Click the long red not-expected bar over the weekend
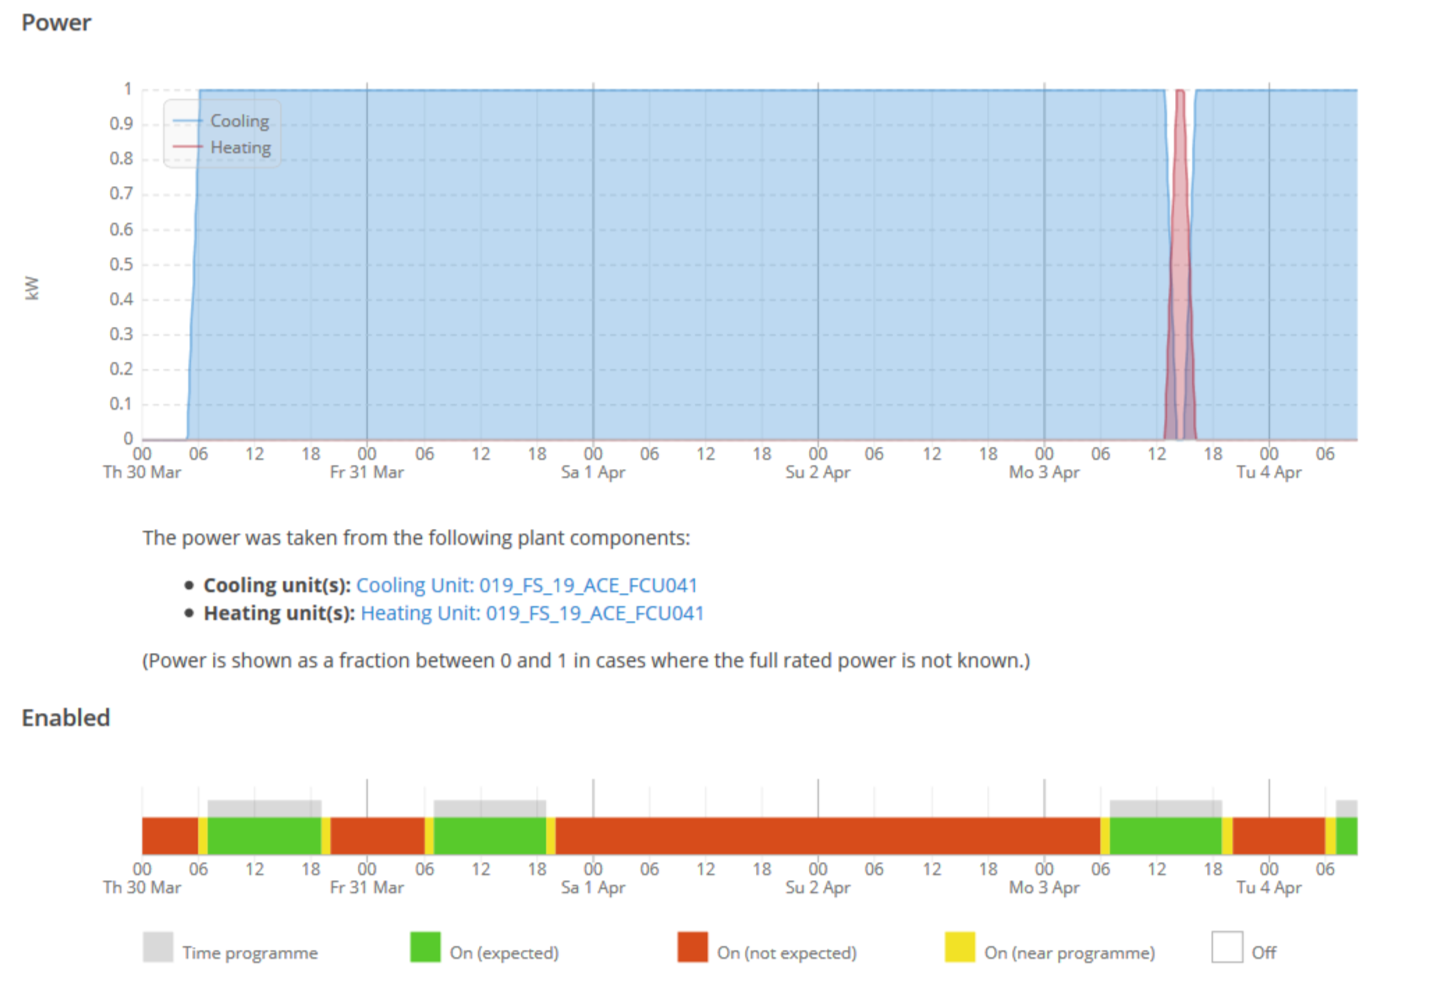 tap(828, 836)
